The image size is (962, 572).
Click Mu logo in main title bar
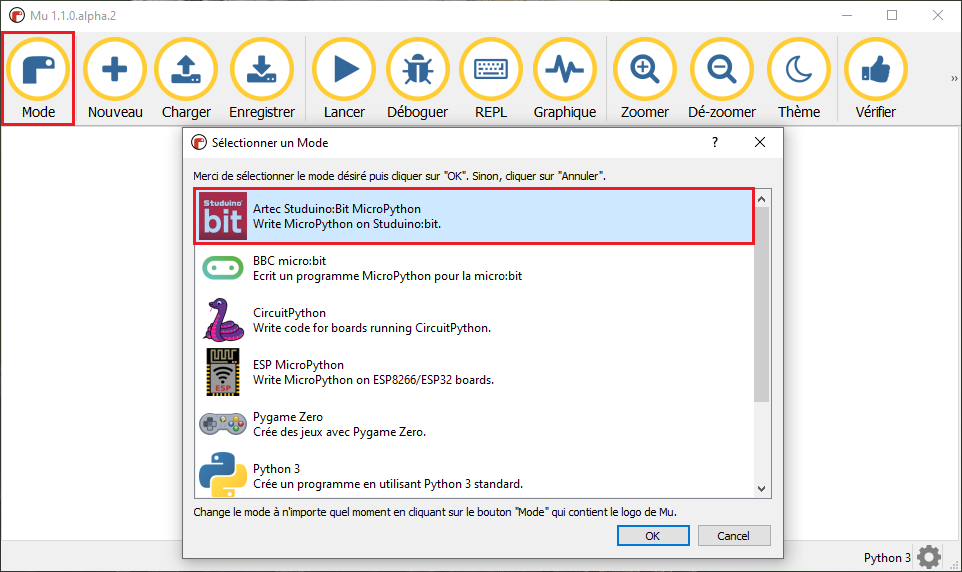click(17, 15)
